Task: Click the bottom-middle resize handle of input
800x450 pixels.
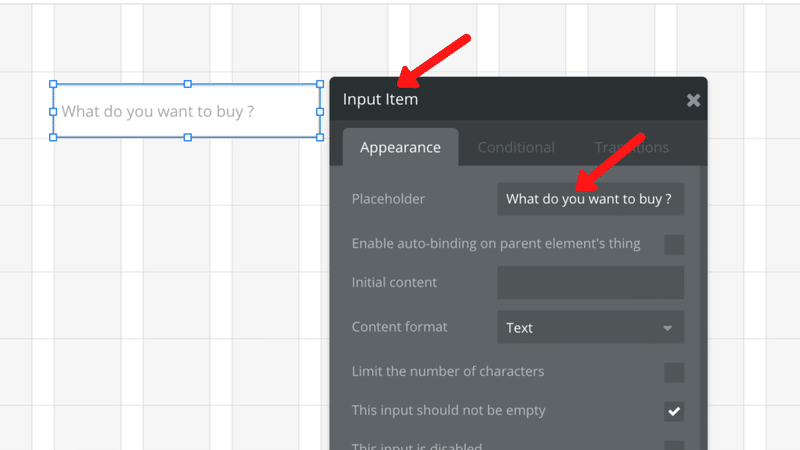Action: [187, 137]
